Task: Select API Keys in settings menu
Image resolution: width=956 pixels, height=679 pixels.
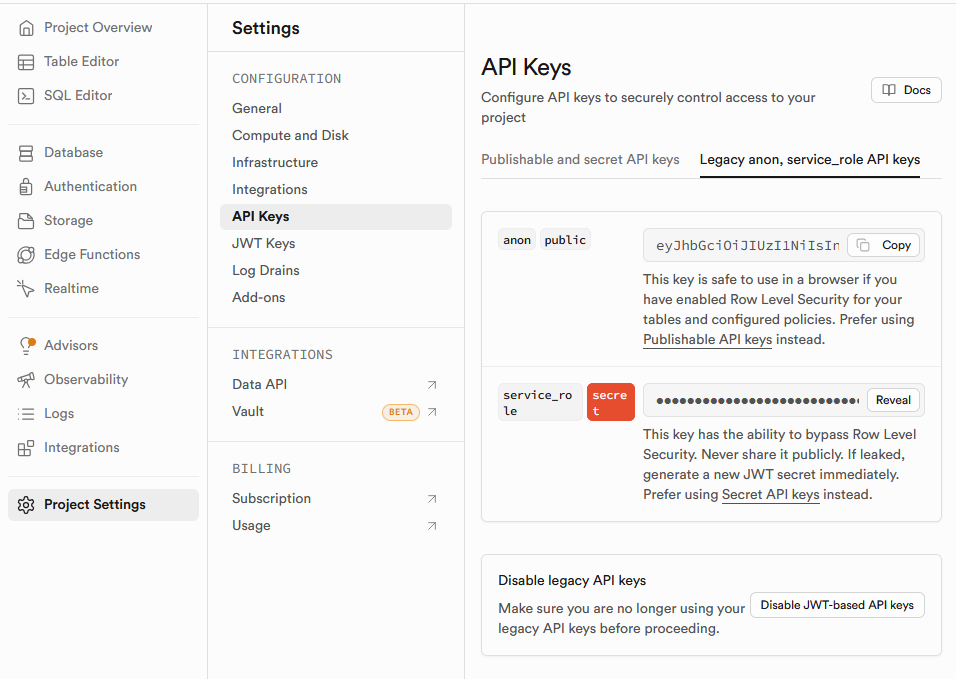Action: [x=335, y=216]
